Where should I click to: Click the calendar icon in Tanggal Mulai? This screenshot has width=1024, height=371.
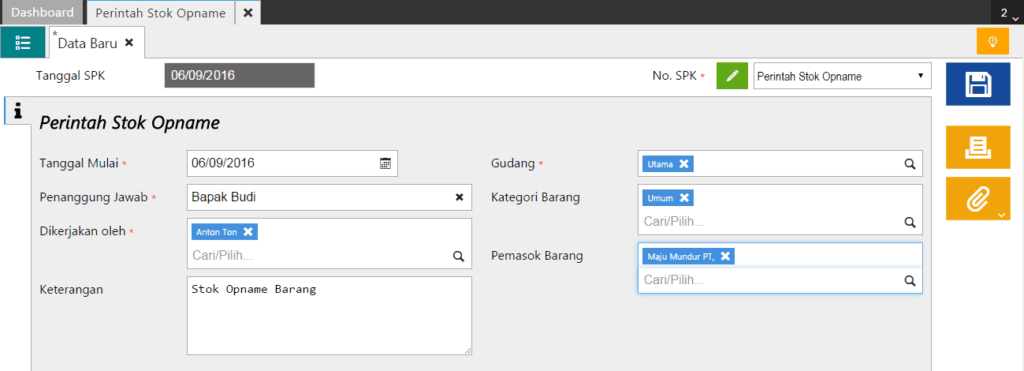(x=385, y=163)
